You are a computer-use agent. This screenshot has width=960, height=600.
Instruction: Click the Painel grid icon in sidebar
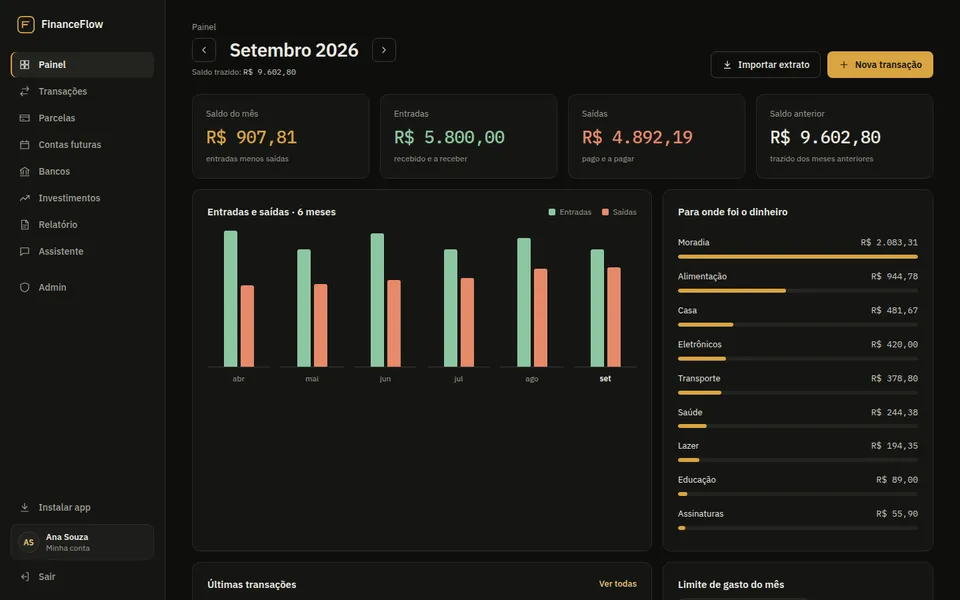[24, 64]
